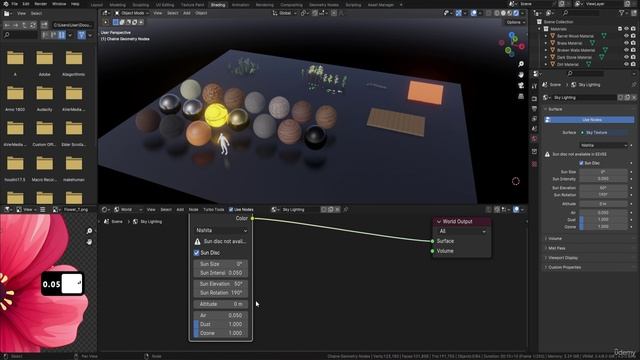Screen dimensions: 640x360
Task: Collapse the World Output node chevron
Action: click(439, 222)
